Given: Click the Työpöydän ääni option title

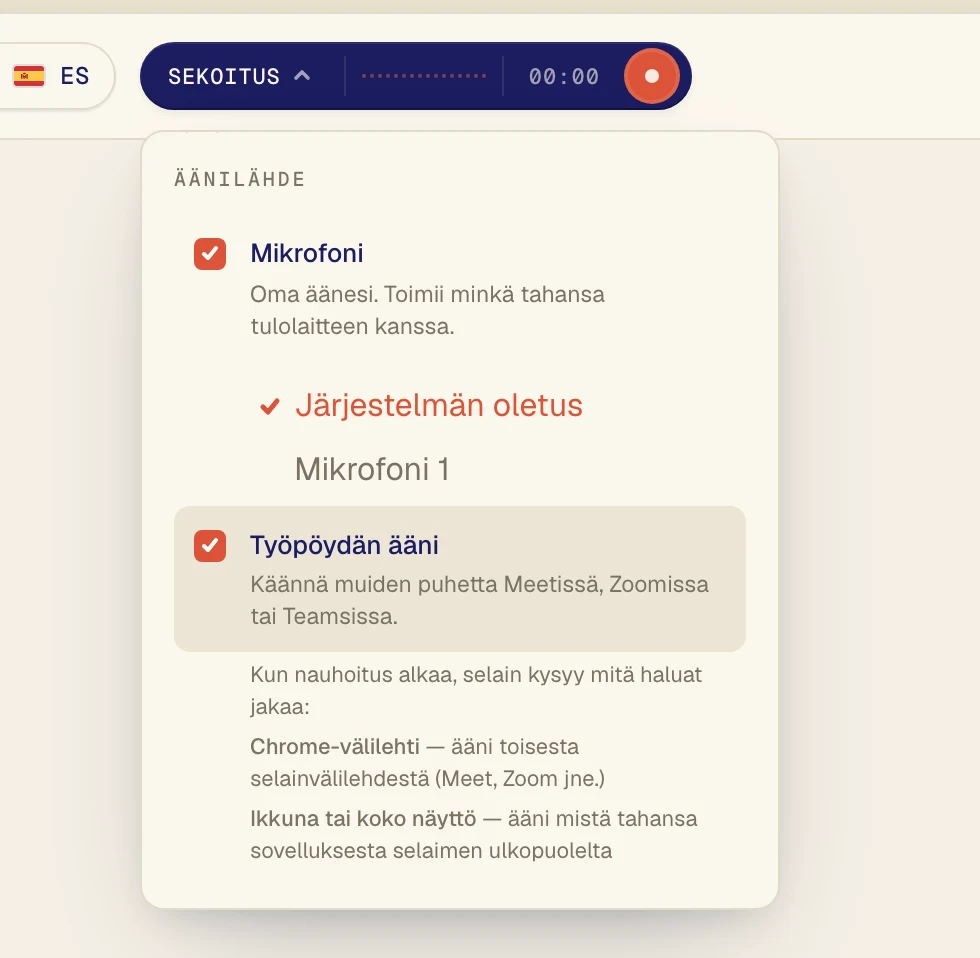Looking at the screenshot, I should [344, 545].
